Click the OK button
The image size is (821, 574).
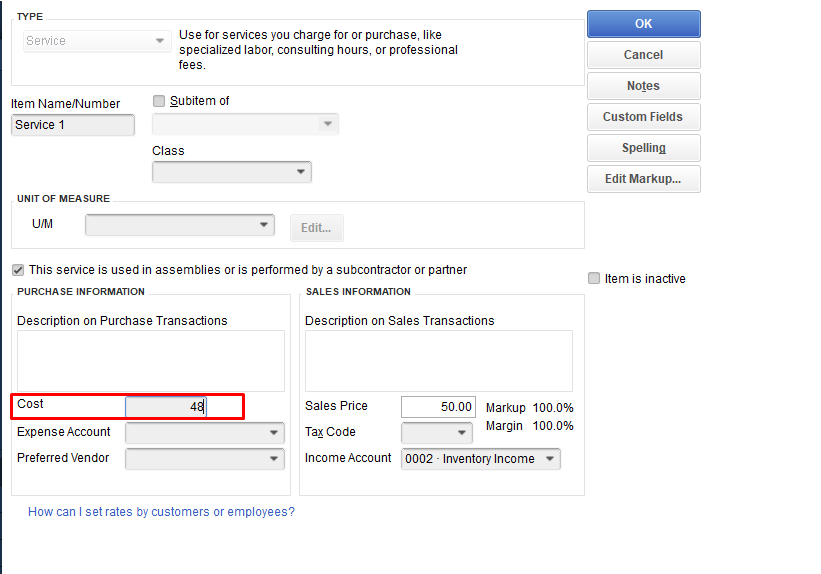[x=643, y=24]
